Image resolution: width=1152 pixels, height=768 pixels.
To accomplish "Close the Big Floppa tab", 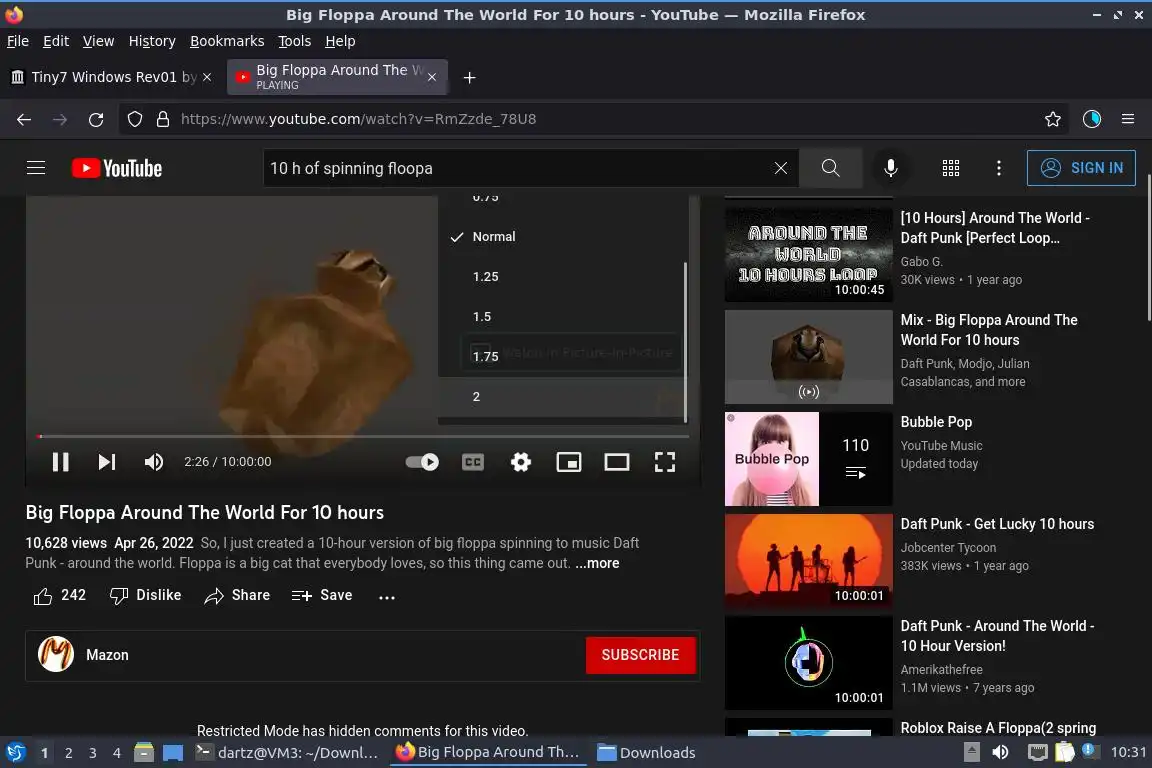I will coord(432,77).
